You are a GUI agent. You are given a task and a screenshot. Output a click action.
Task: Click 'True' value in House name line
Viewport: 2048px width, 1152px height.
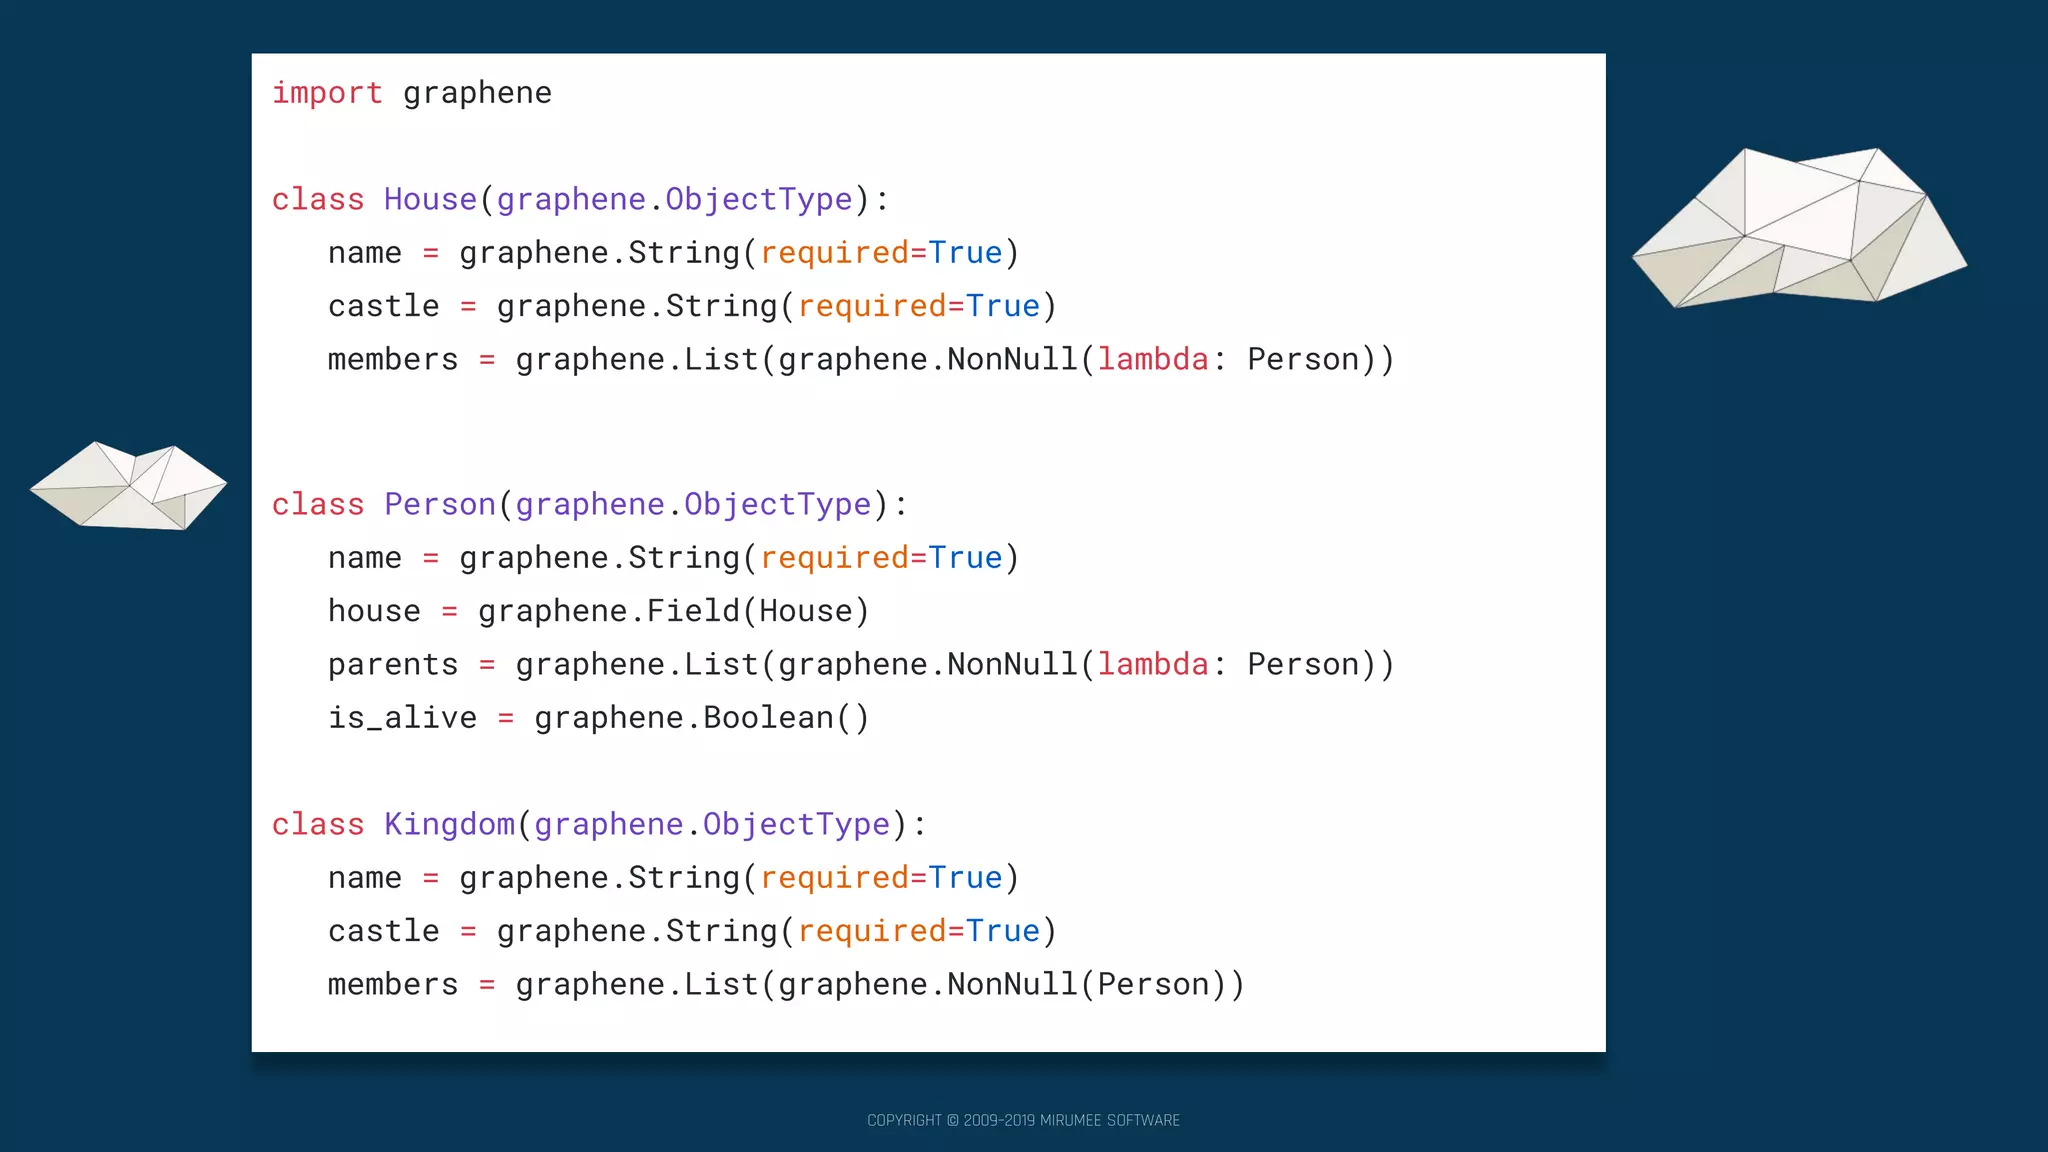[x=965, y=253]
